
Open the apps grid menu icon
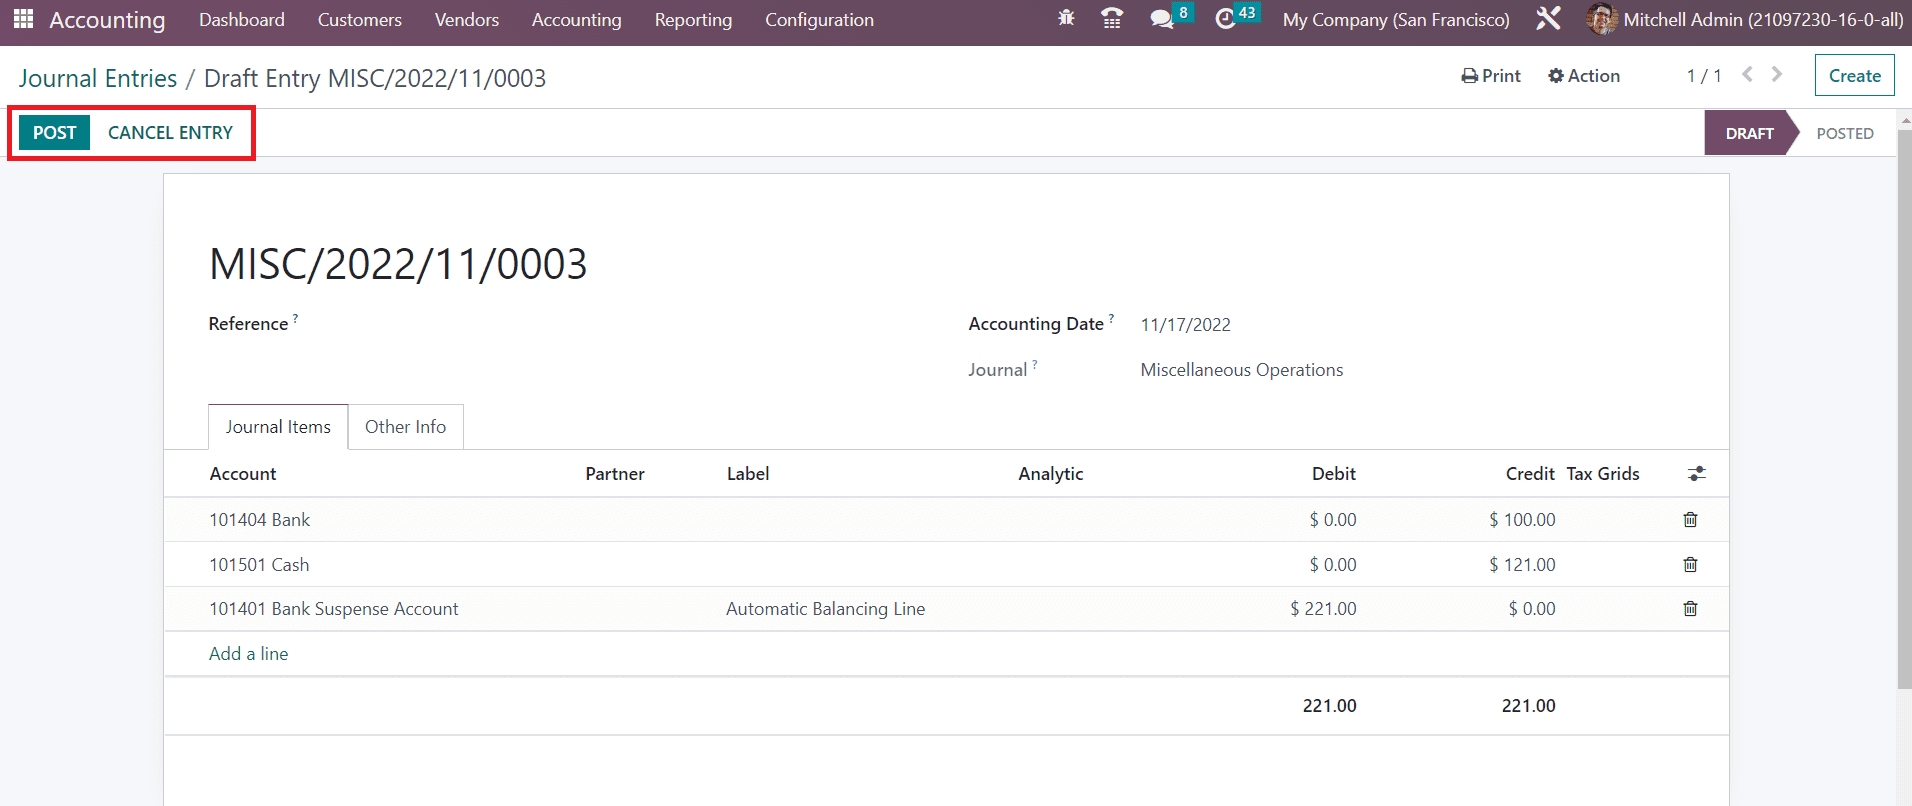23,19
